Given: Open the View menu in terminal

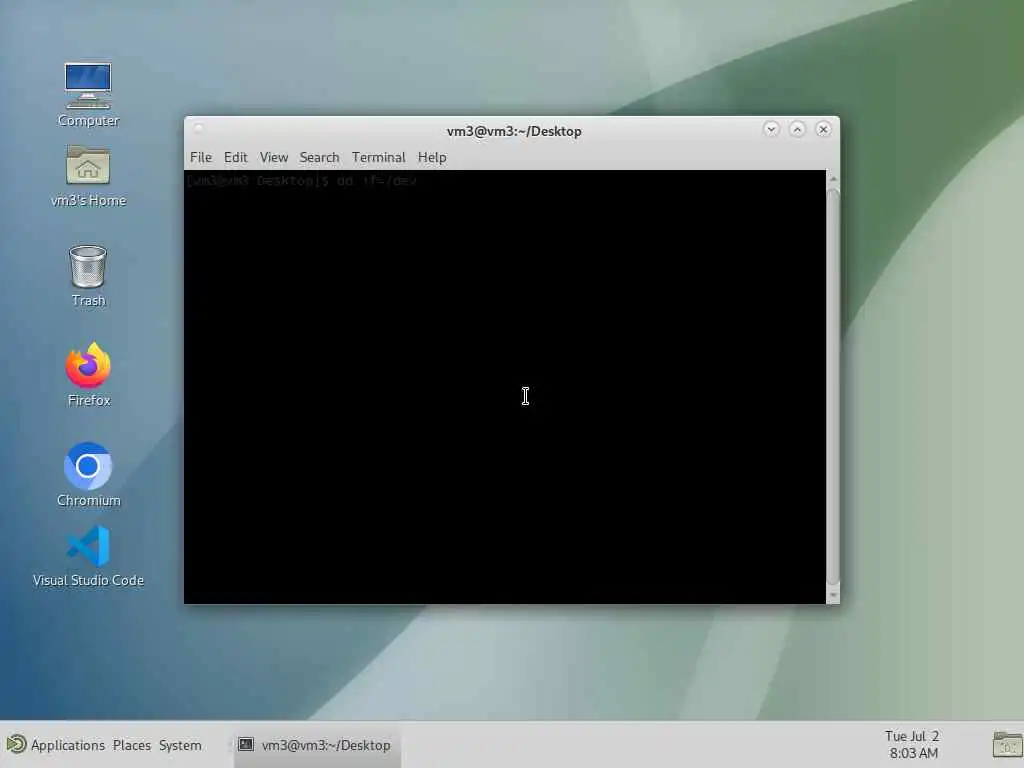Looking at the screenshot, I should (x=274, y=157).
